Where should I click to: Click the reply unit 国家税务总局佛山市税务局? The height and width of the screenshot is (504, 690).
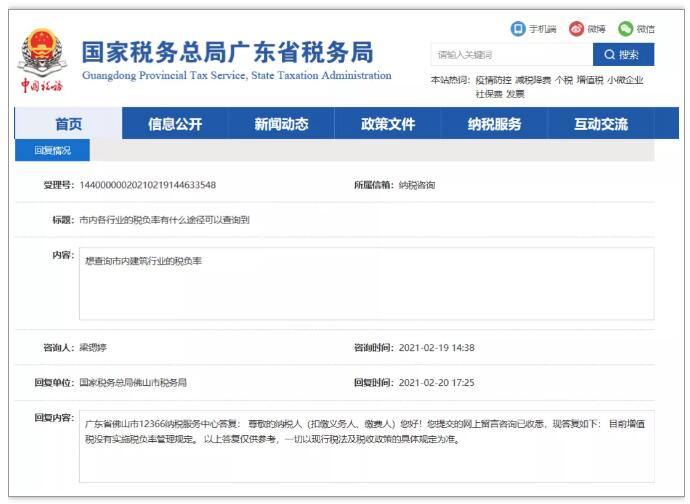pos(133,383)
